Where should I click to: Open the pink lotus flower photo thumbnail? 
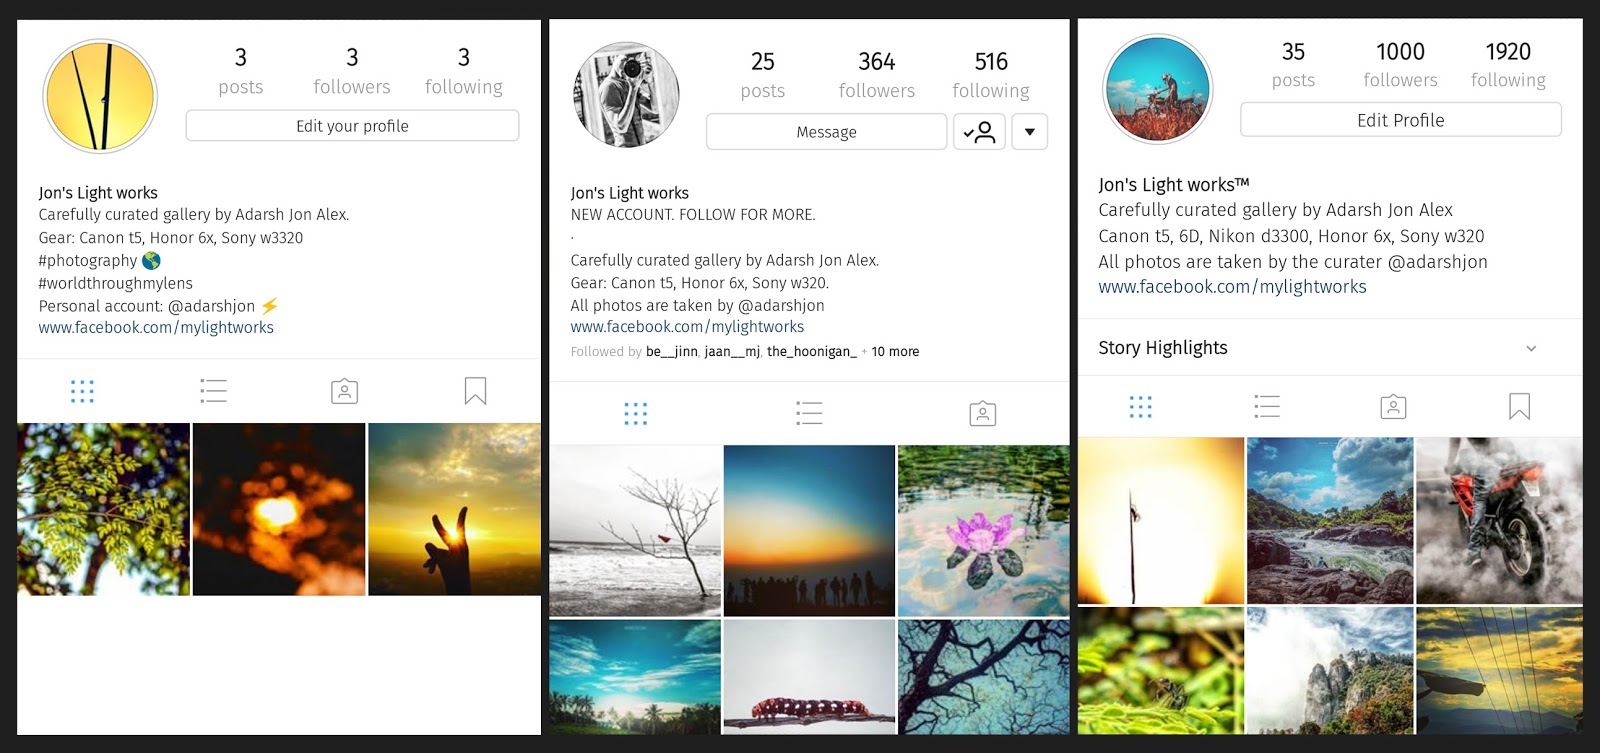coord(983,531)
